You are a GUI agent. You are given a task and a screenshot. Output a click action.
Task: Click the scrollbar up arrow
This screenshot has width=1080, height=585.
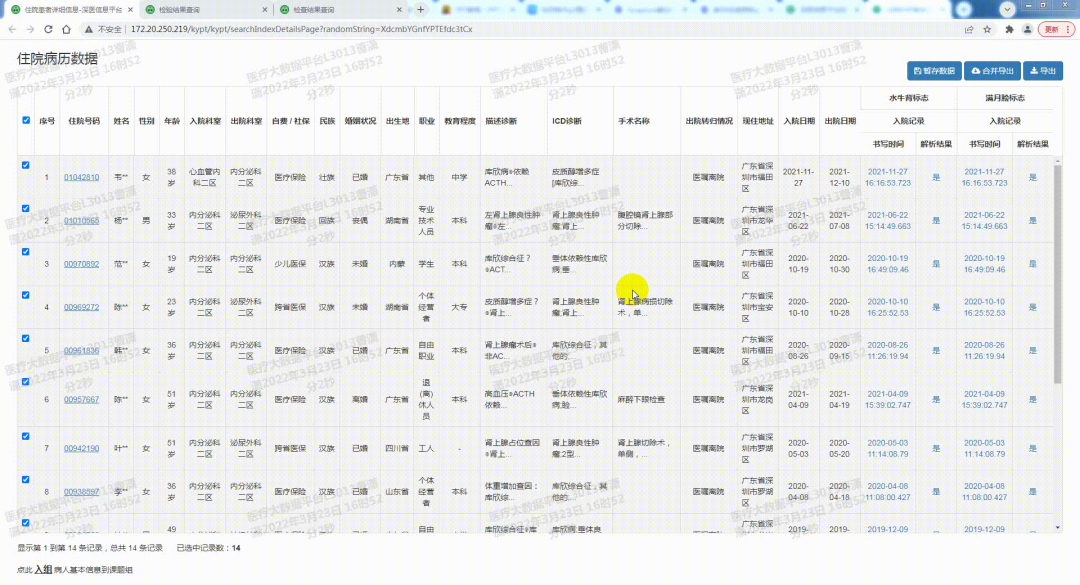(x=1058, y=160)
